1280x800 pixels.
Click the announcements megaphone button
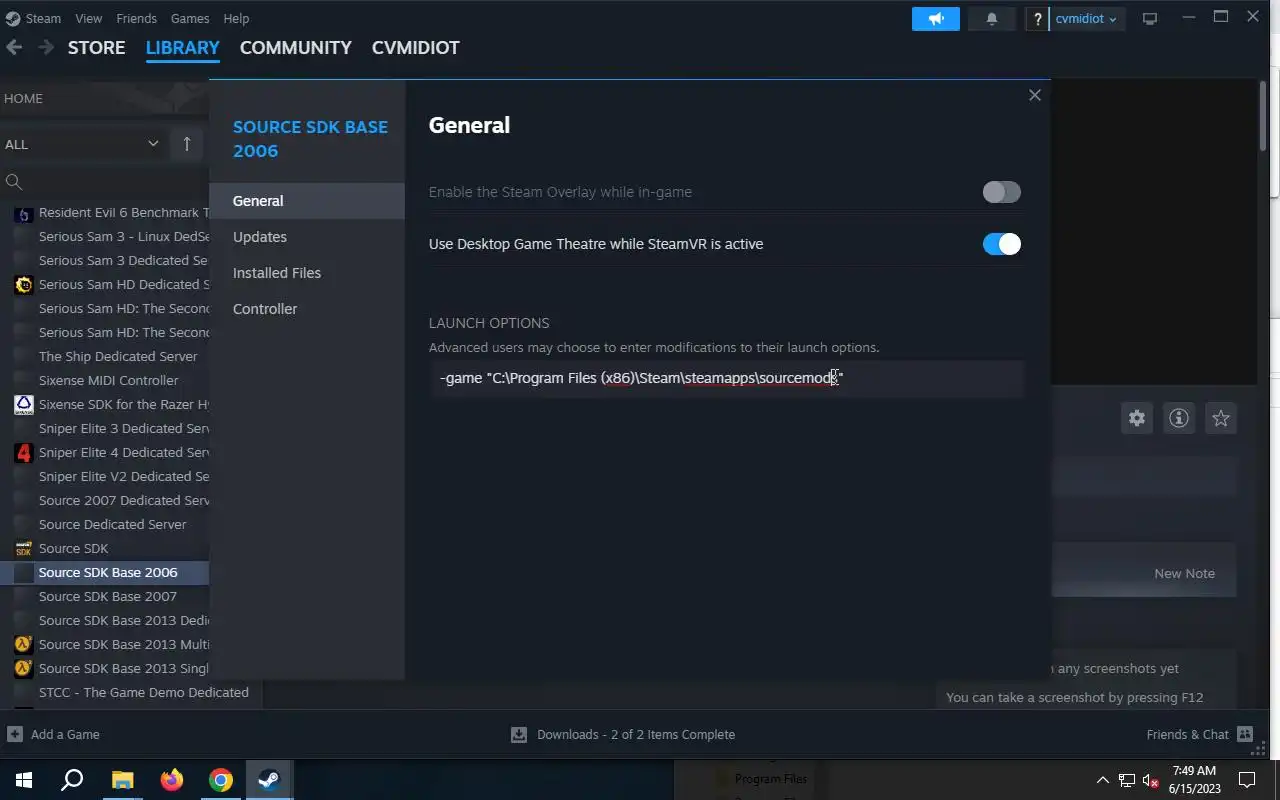[x=936, y=19]
